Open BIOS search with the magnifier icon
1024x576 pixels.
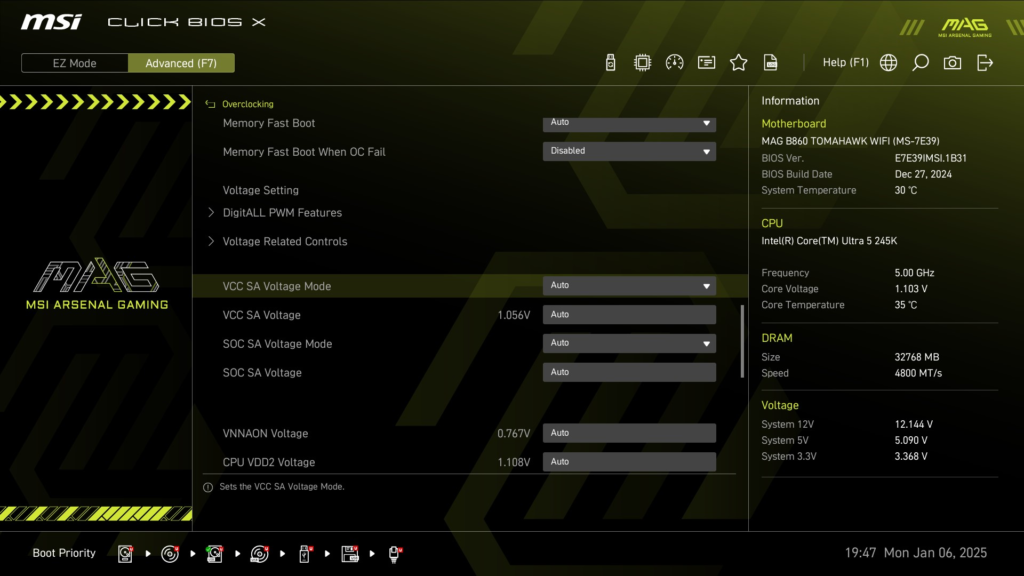[920, 61]
